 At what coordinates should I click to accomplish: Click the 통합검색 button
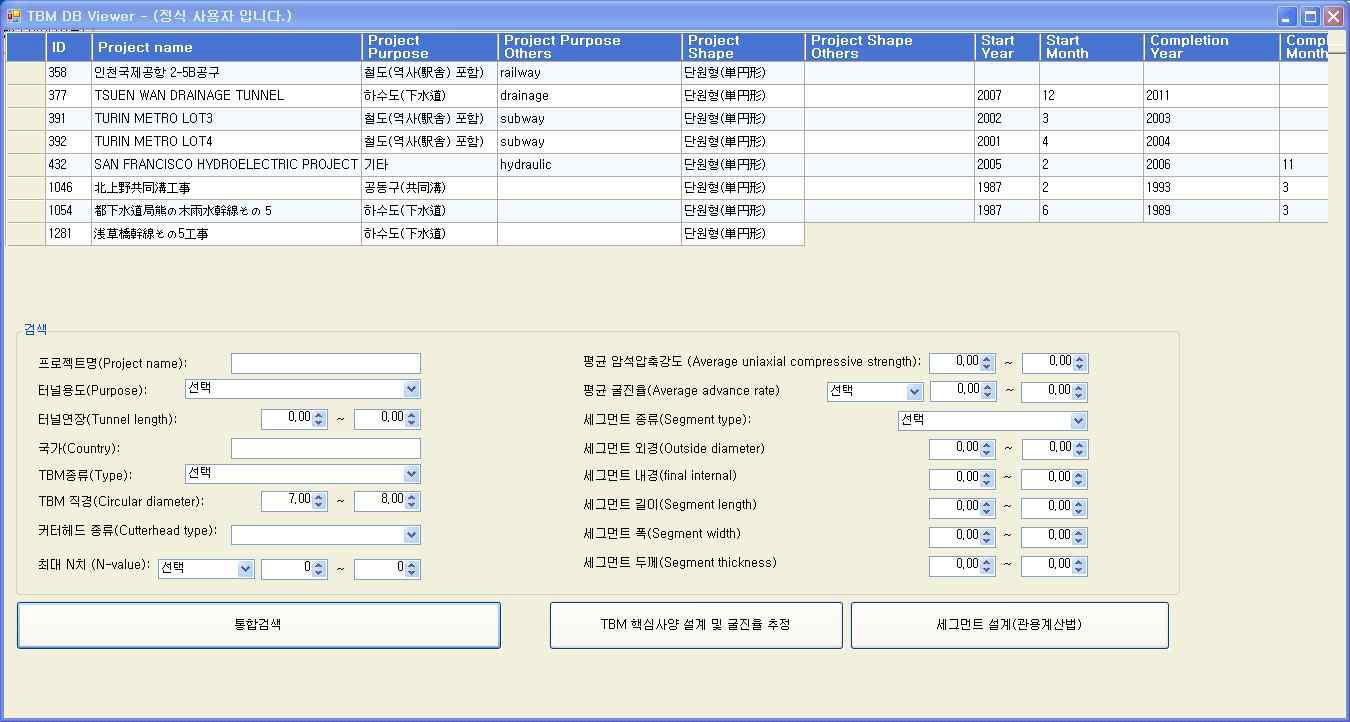259,625
